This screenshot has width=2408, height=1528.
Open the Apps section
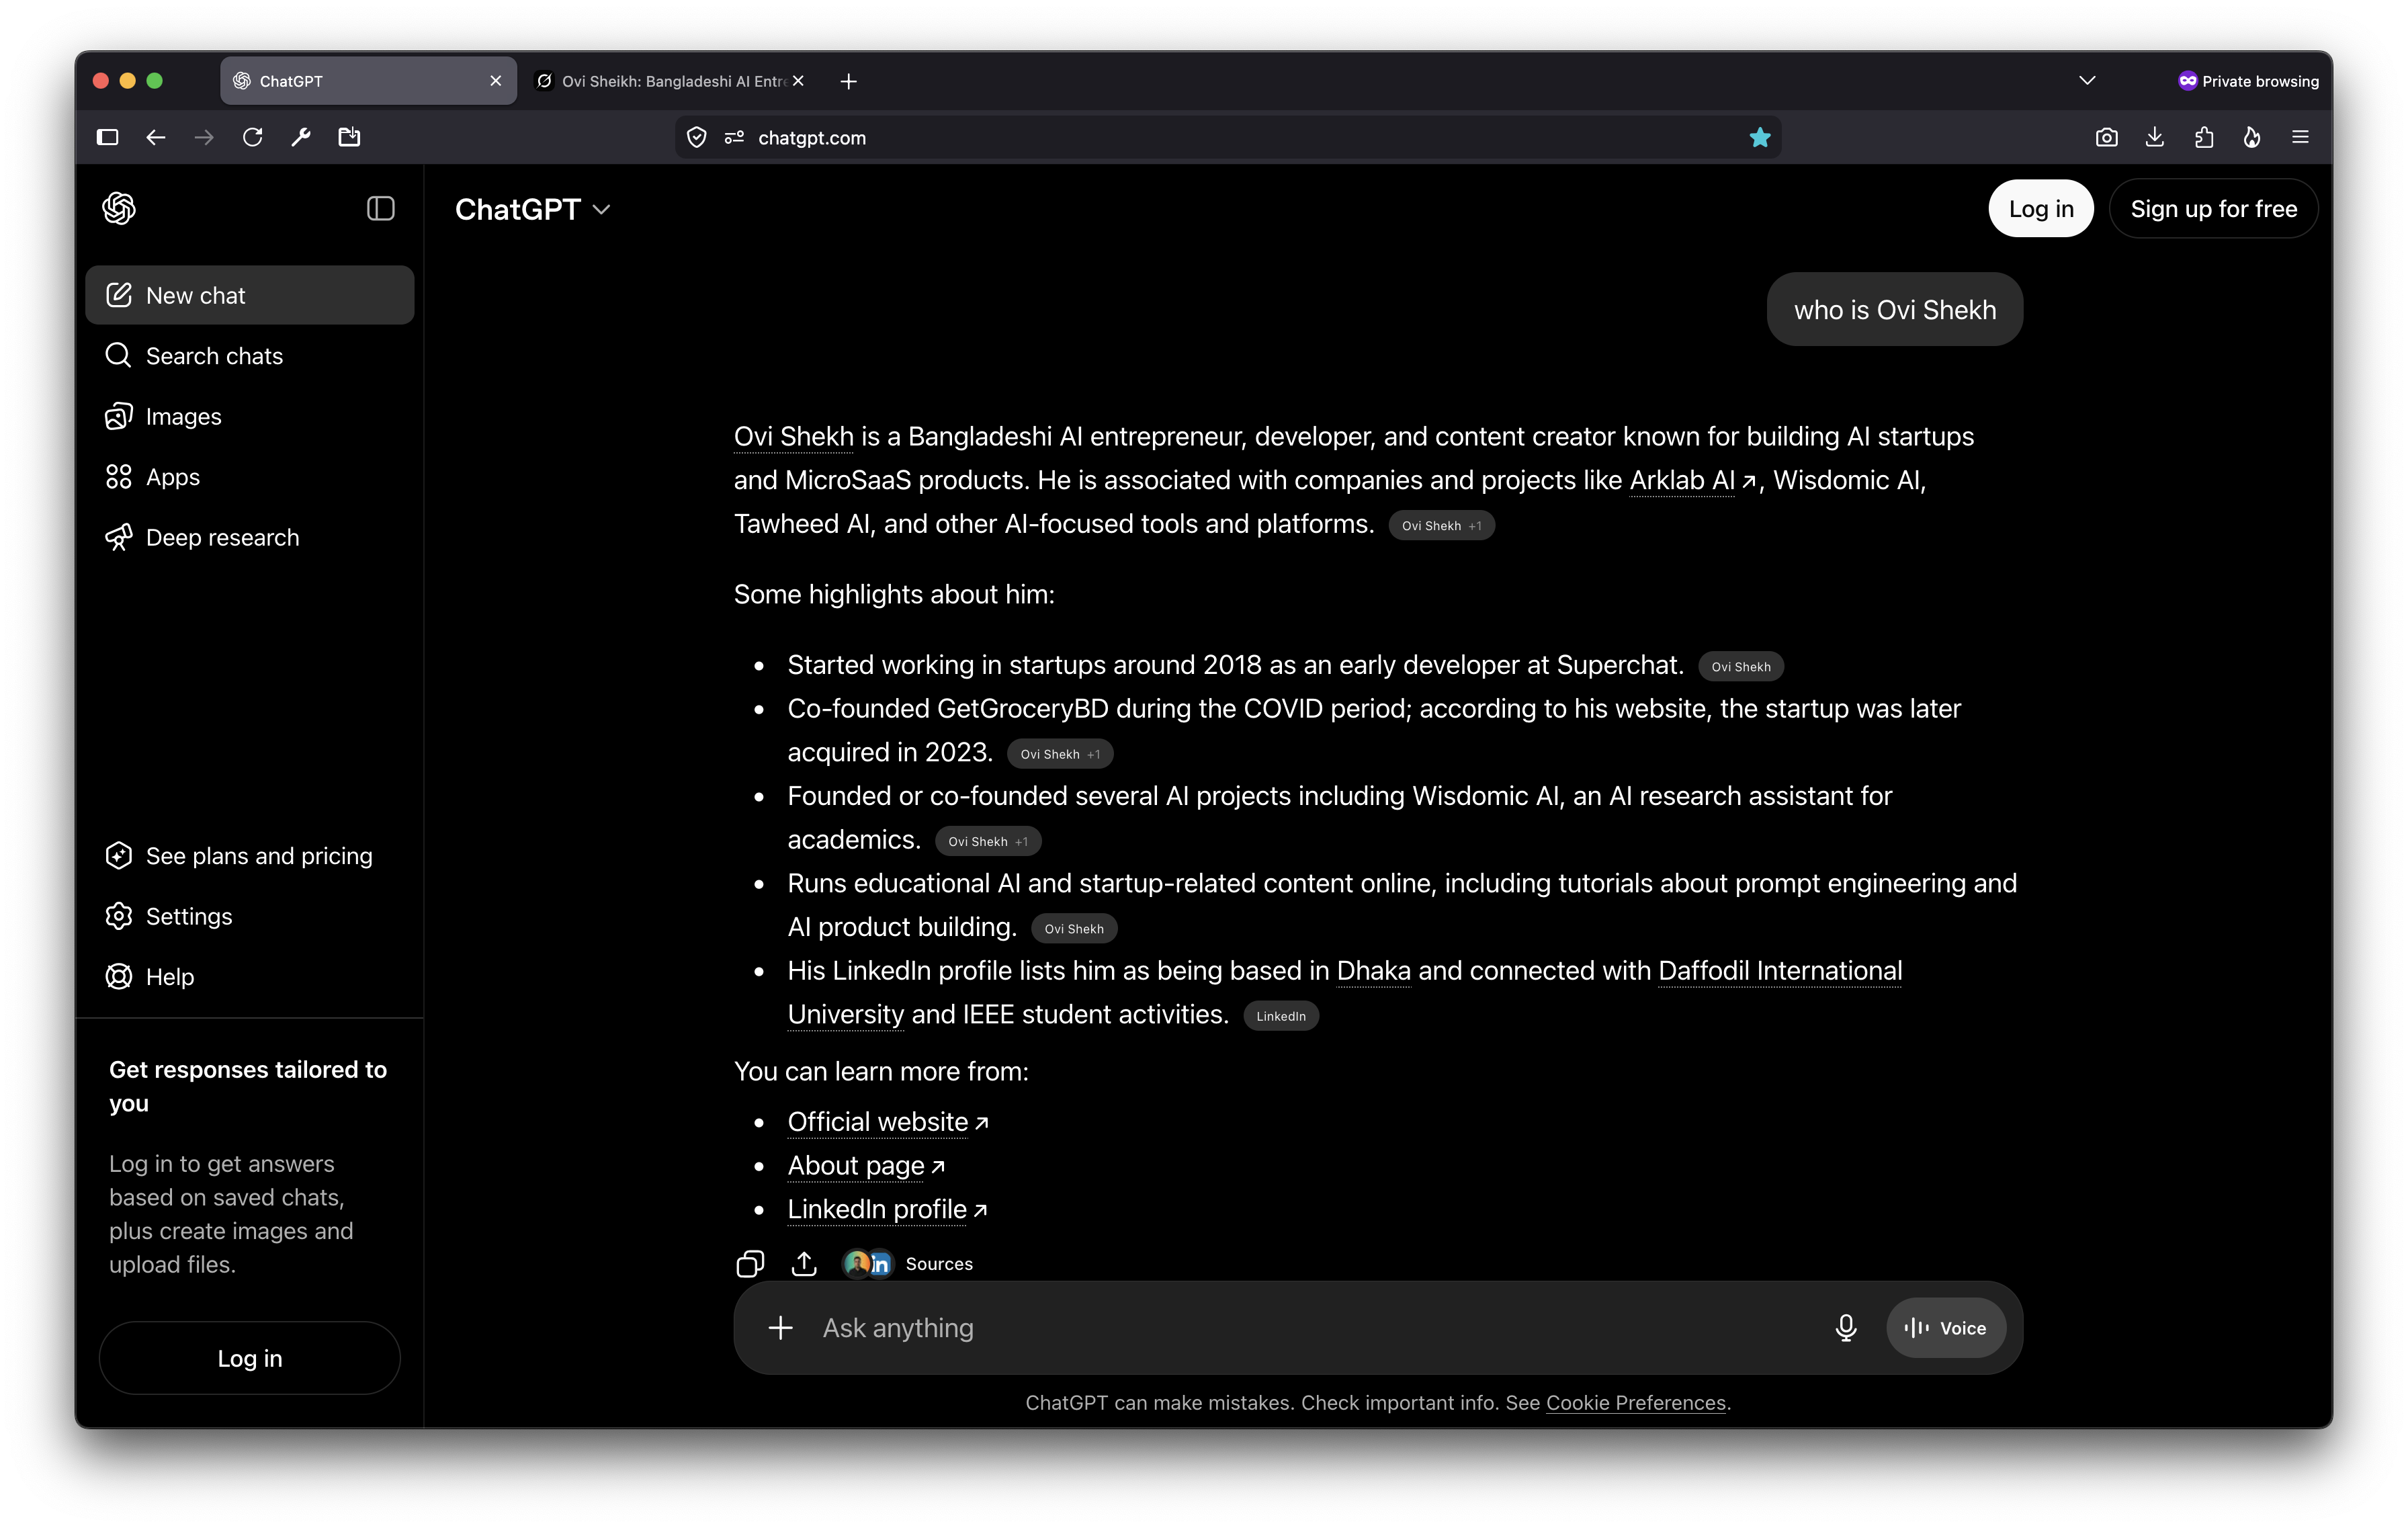point(250,477)
